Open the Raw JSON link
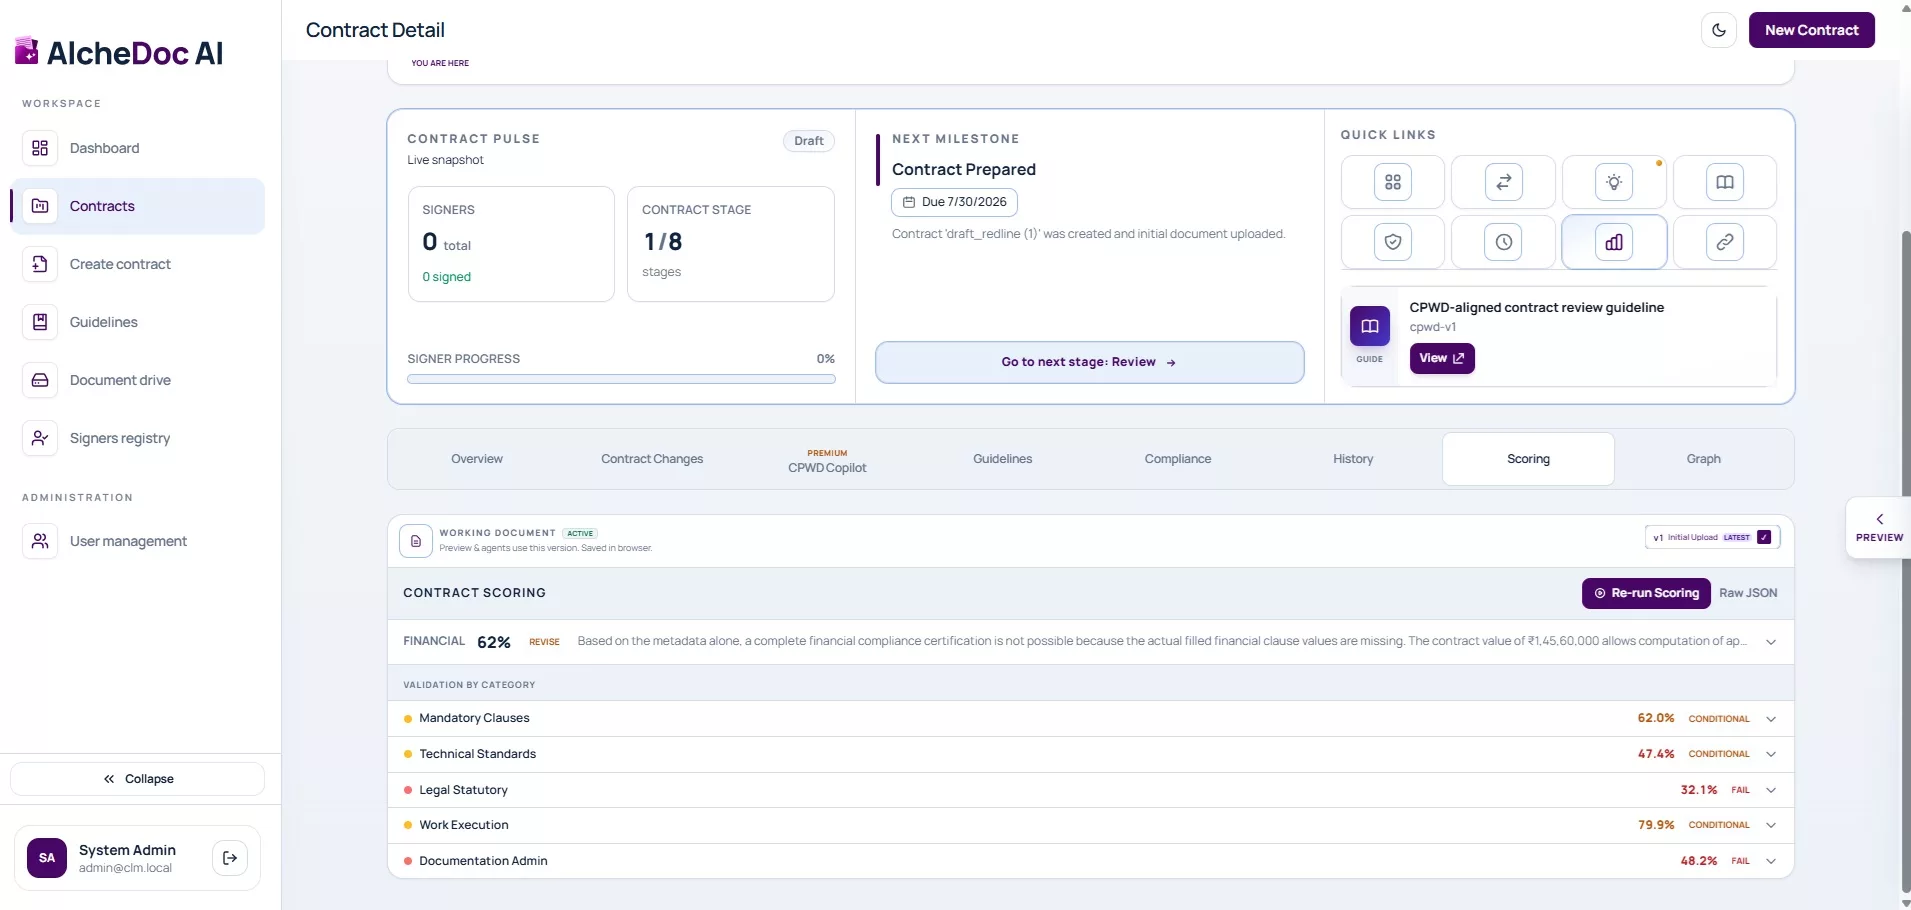Screen dimensions: 1911x910 (x=1748, y=593)
